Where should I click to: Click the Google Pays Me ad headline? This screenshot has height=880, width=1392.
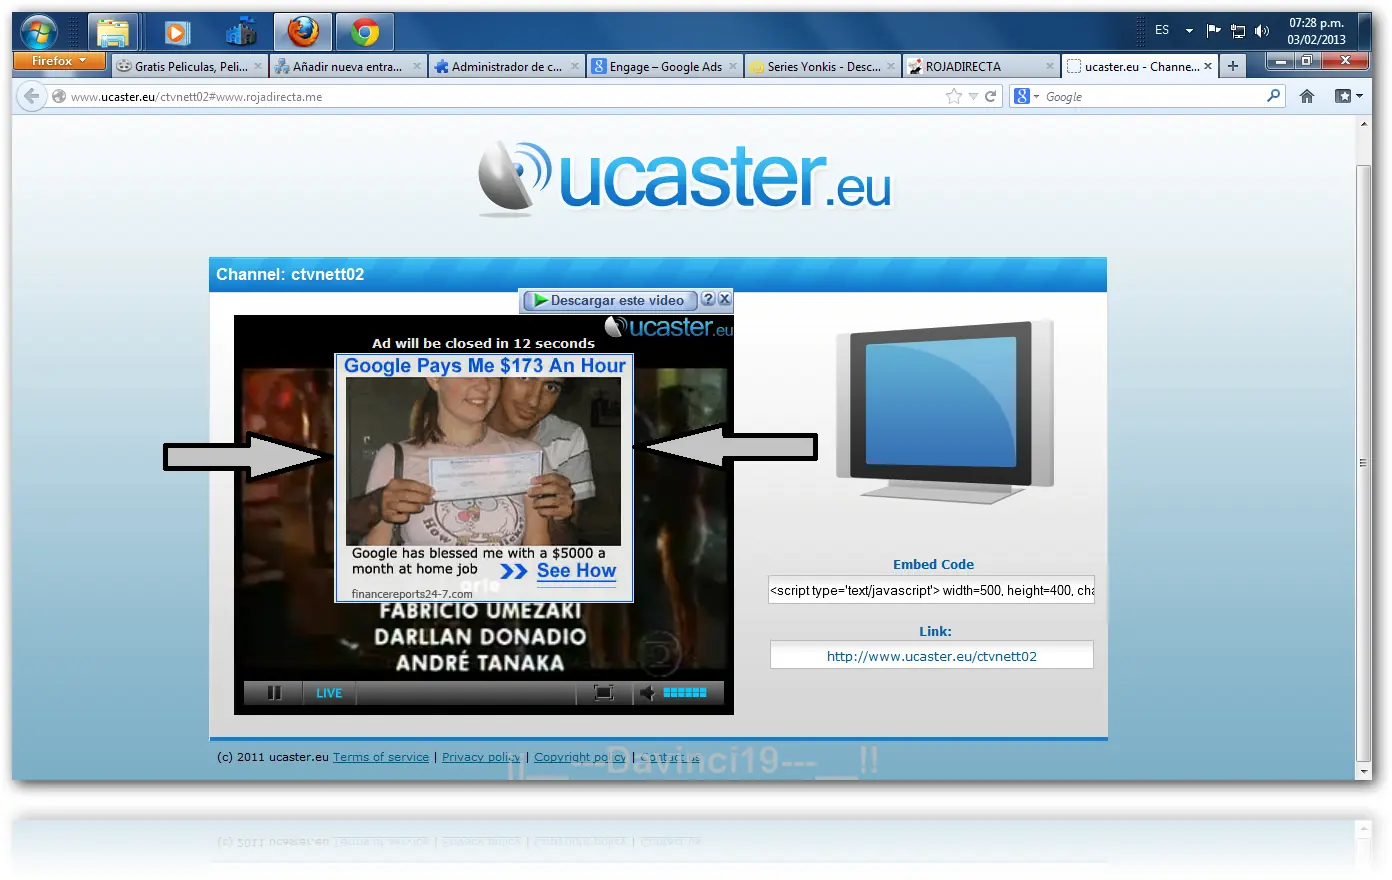[485, 366]
